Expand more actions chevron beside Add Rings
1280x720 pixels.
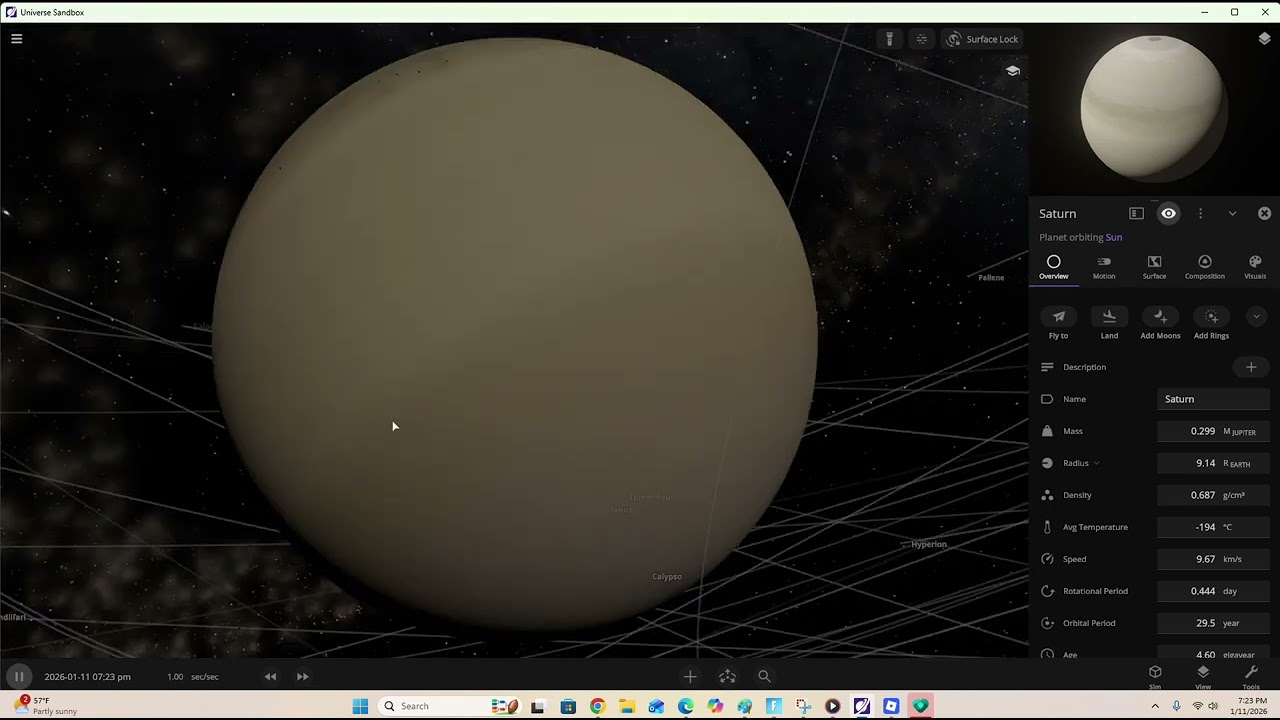coord(1257,317)
